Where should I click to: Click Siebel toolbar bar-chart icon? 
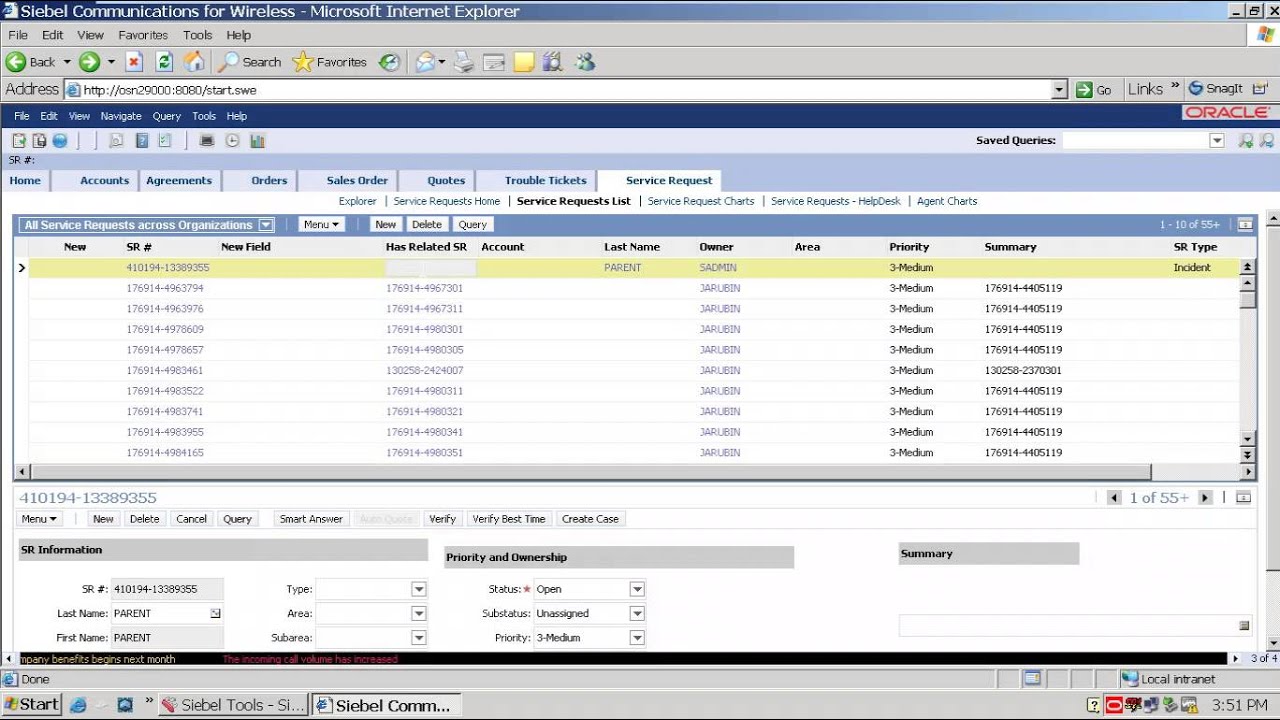click(257, 141)
